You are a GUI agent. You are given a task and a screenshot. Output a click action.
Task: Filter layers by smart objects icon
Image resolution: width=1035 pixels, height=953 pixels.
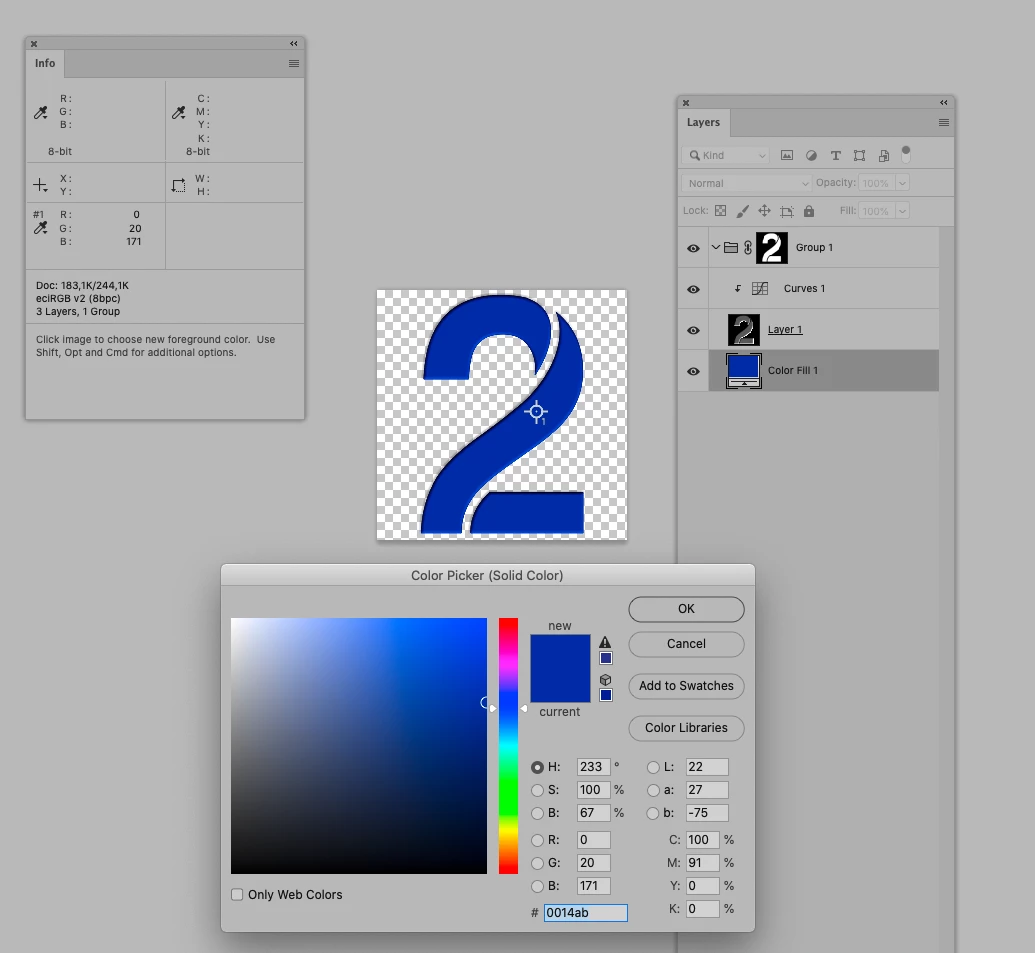coord(884,155)
